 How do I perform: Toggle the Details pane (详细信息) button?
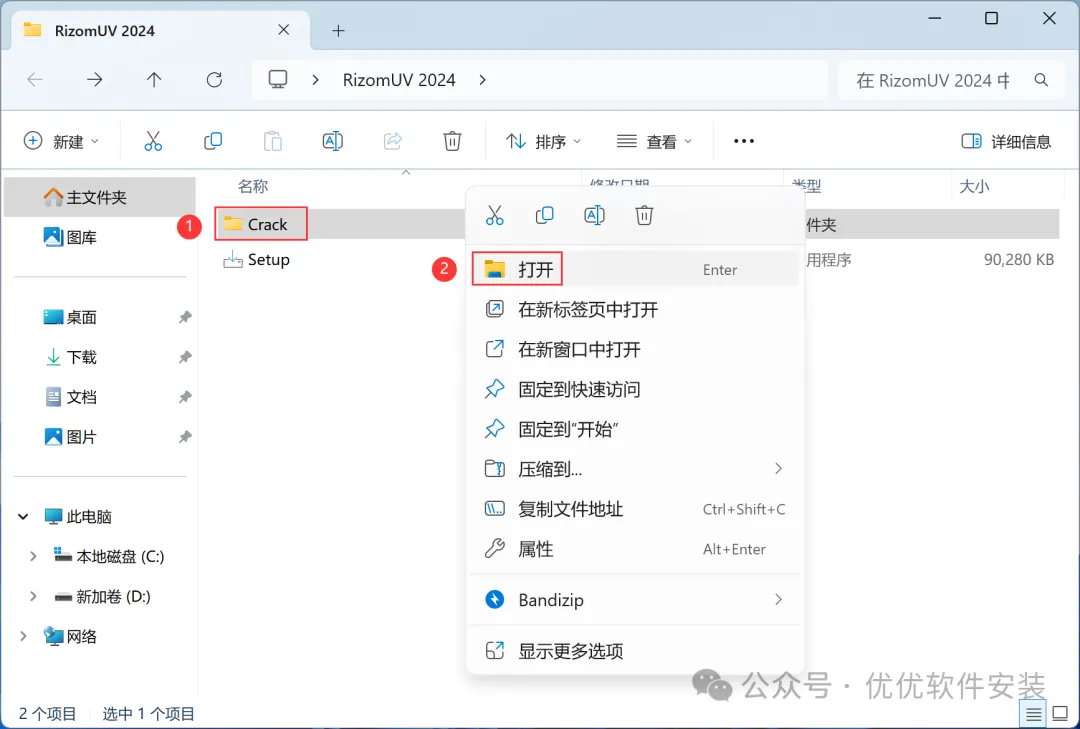(x=1006, y=141)
